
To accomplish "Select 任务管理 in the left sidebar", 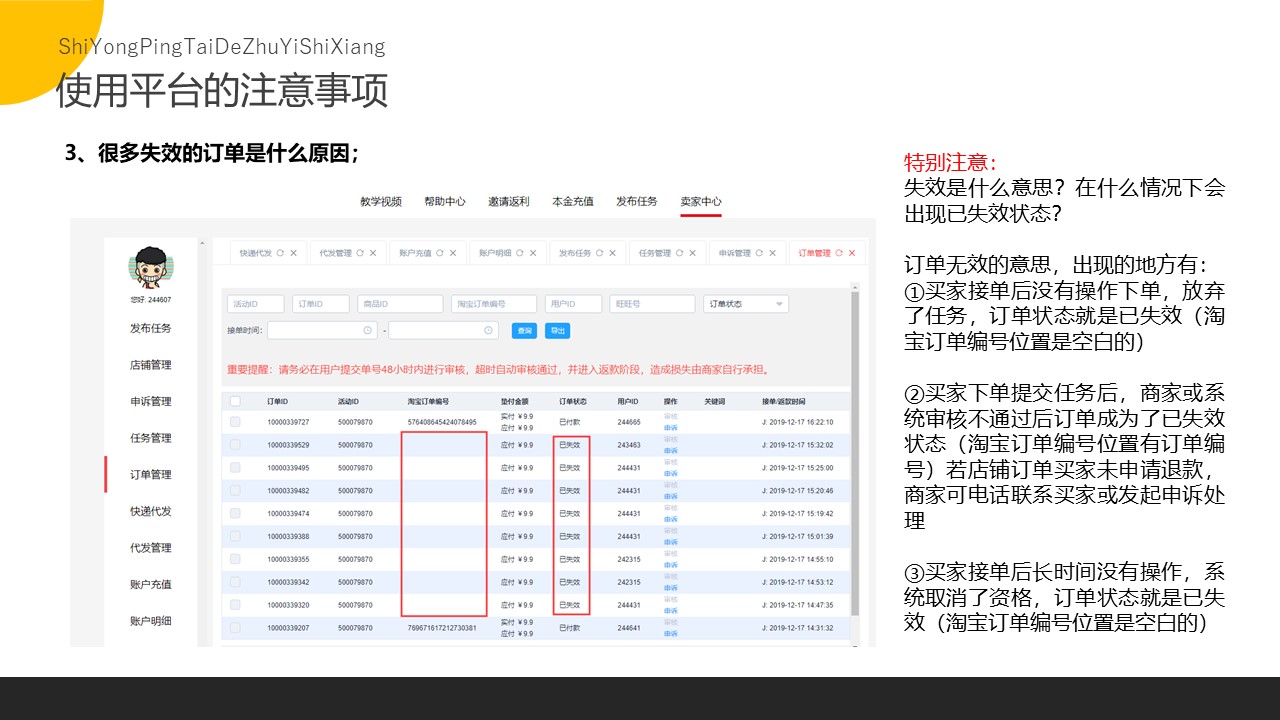I will click(x=151, y=438).
